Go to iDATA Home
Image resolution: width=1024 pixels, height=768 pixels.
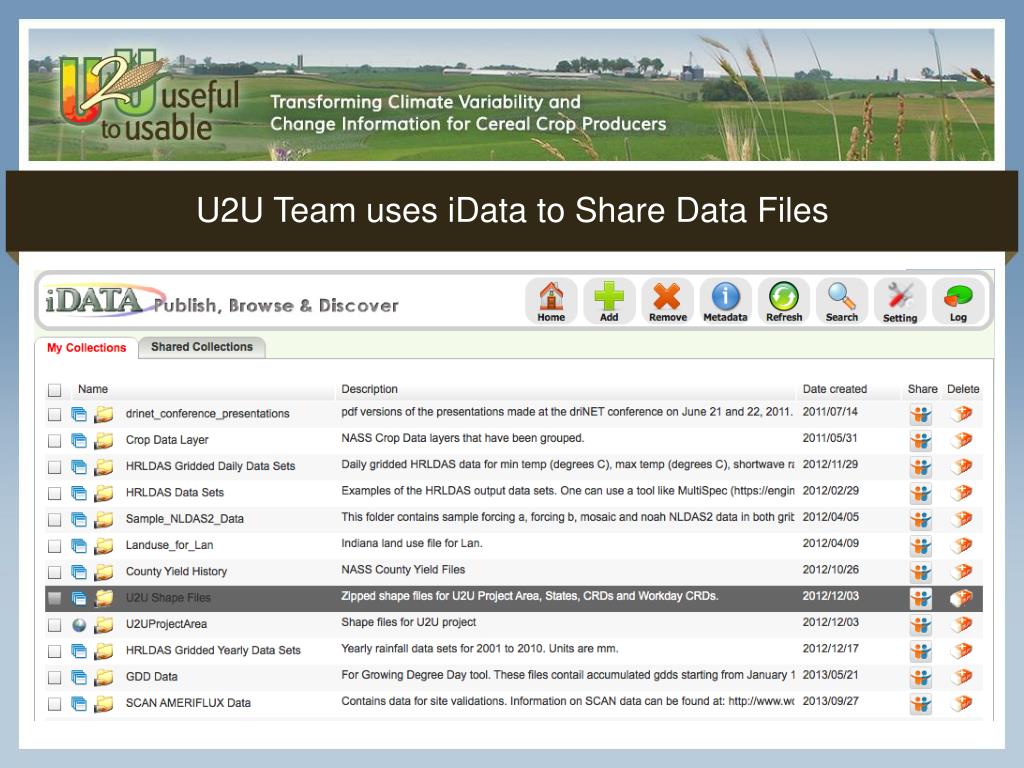pos(551,301)
